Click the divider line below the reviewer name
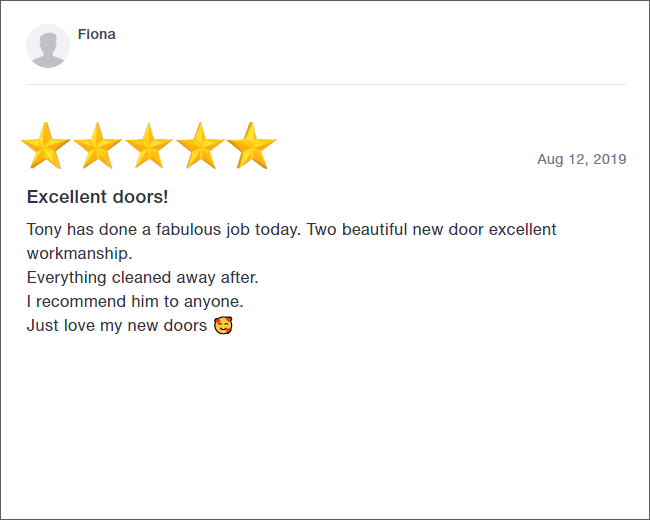The width and height of the screenshot is (650, 520). [x=325, y=84]
